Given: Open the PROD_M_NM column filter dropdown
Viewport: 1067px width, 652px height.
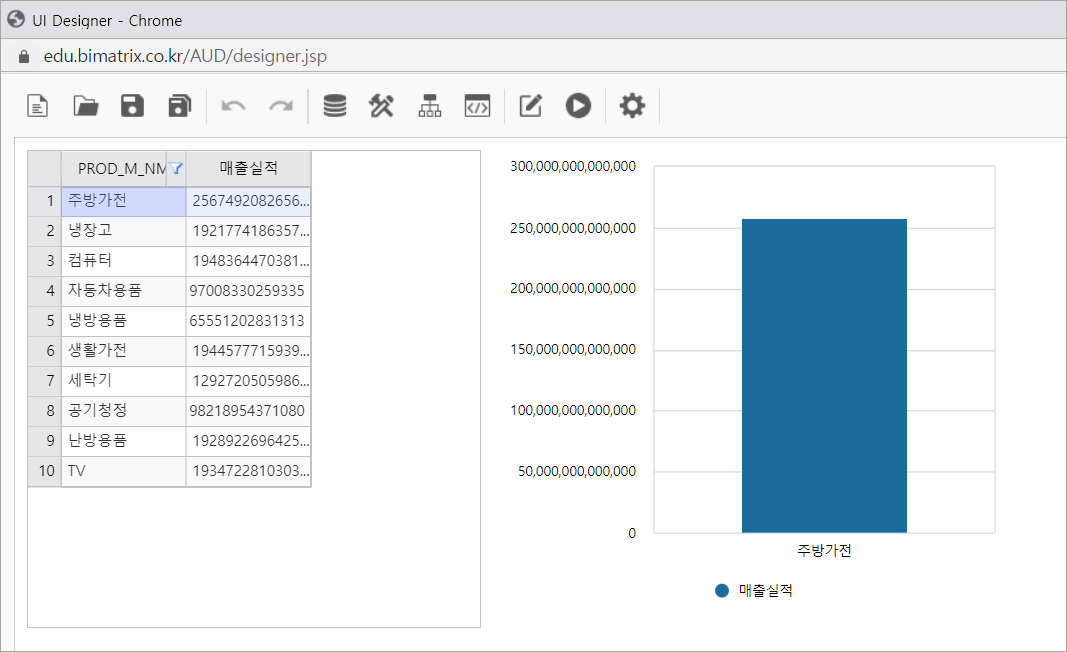Looking at the screenshot, I should (x=176, y=169).
